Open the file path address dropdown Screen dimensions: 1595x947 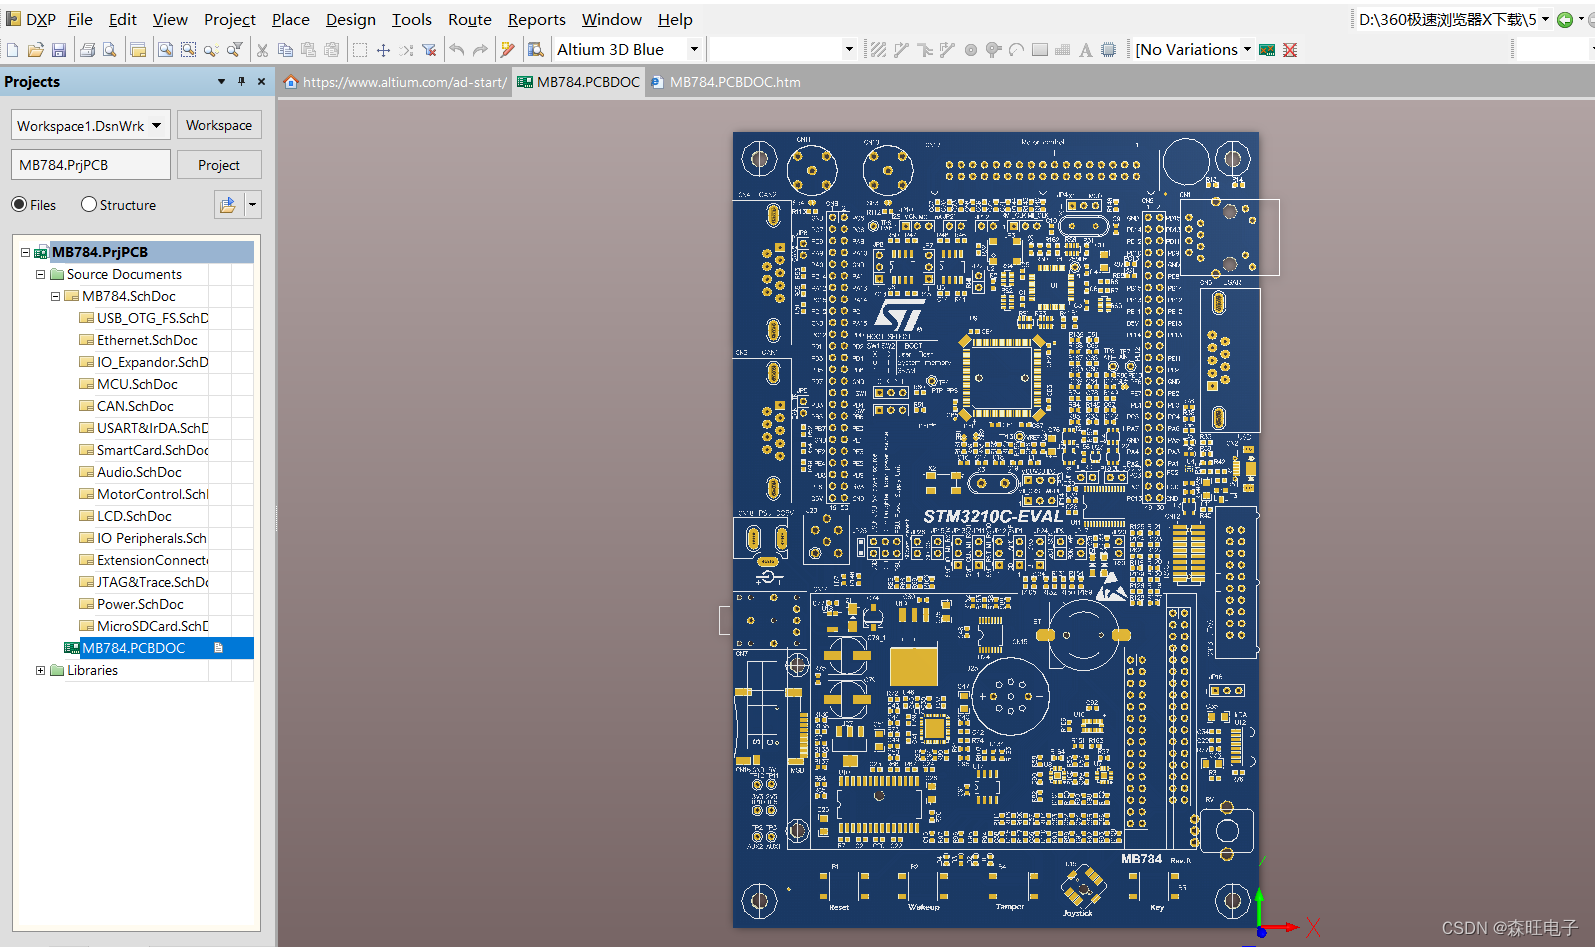[1545, 20]
